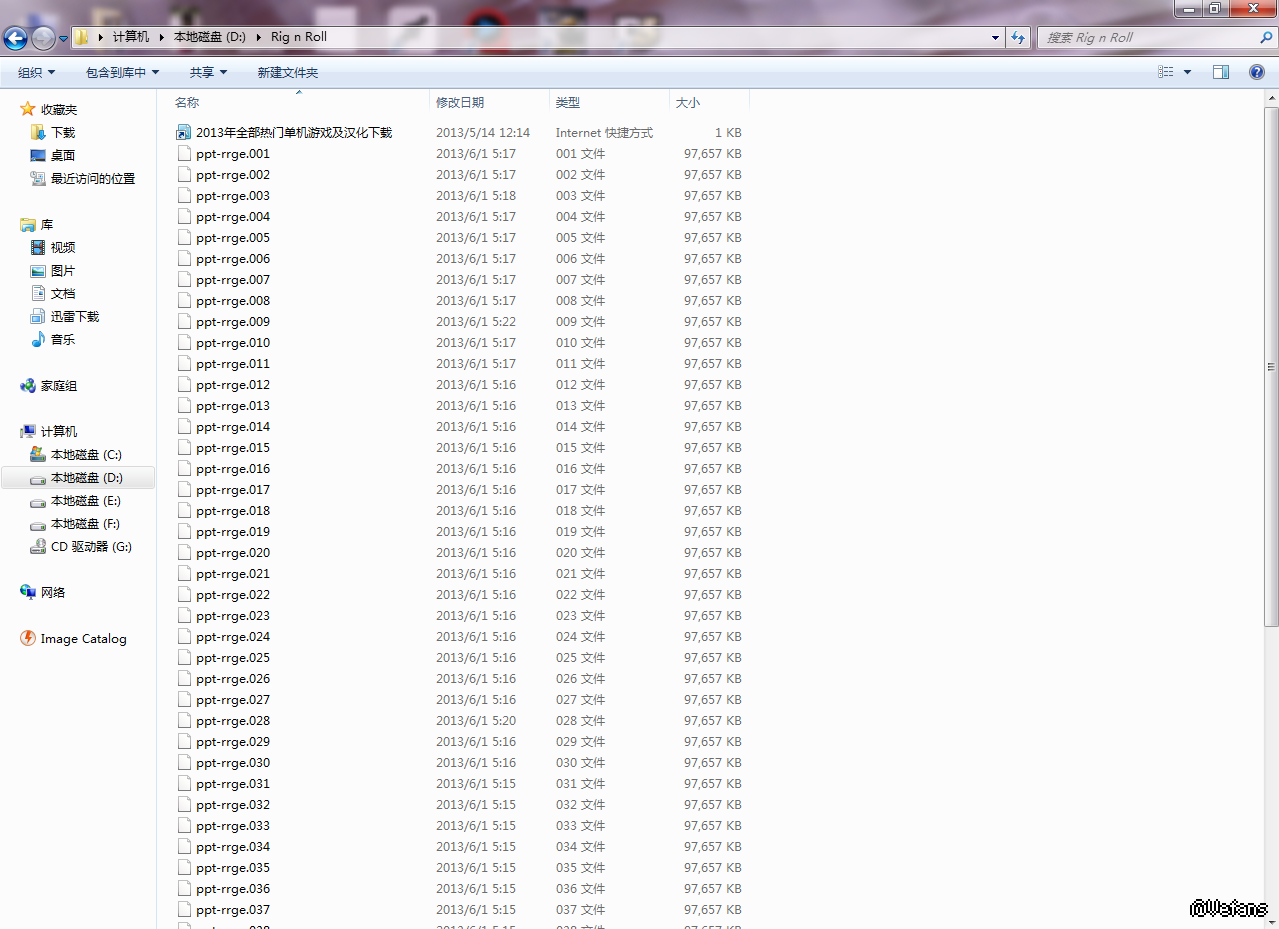Select file ppt-rrge.014
1279x929 pixels.
click(233, 426)
